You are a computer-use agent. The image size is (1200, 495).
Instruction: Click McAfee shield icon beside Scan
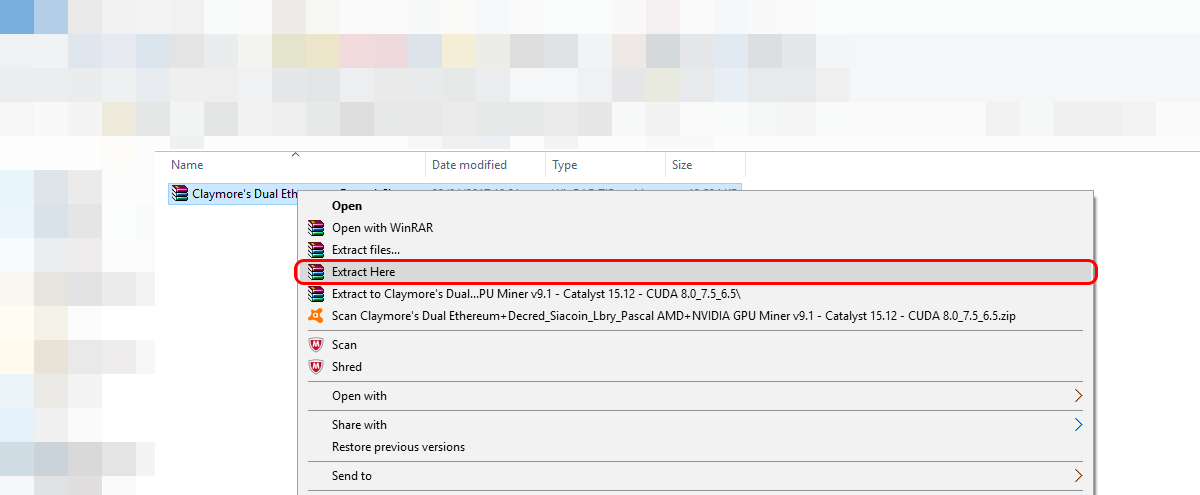pos(316,344)
